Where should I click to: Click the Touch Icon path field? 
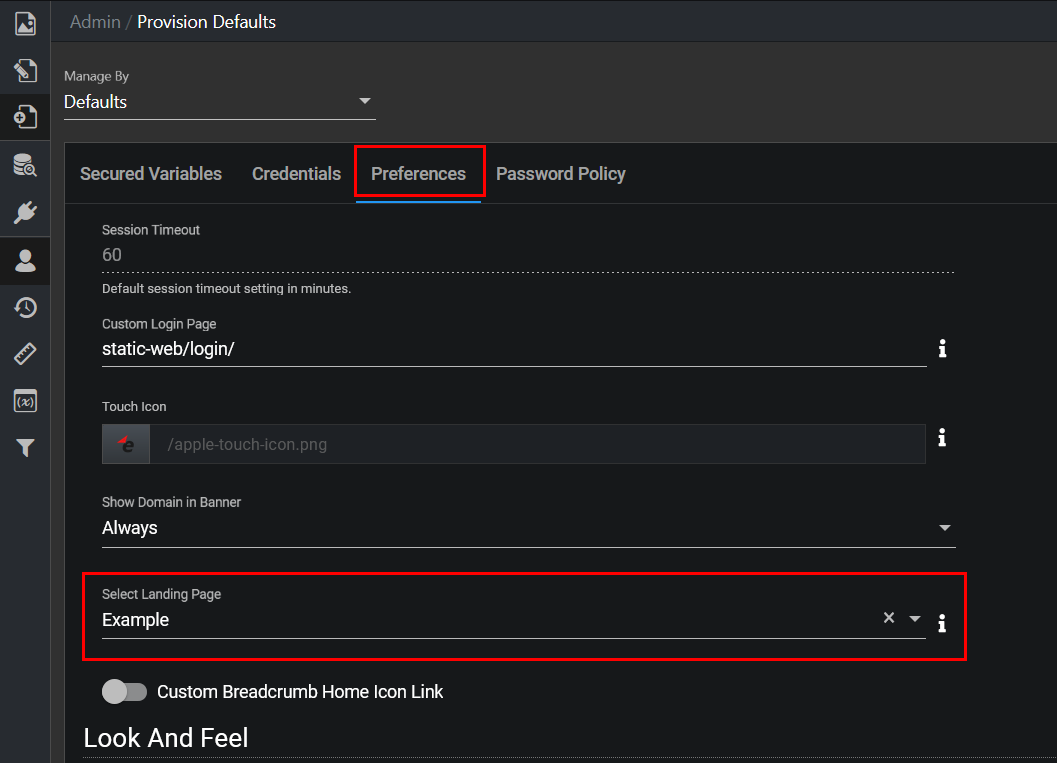coord(537,444)
